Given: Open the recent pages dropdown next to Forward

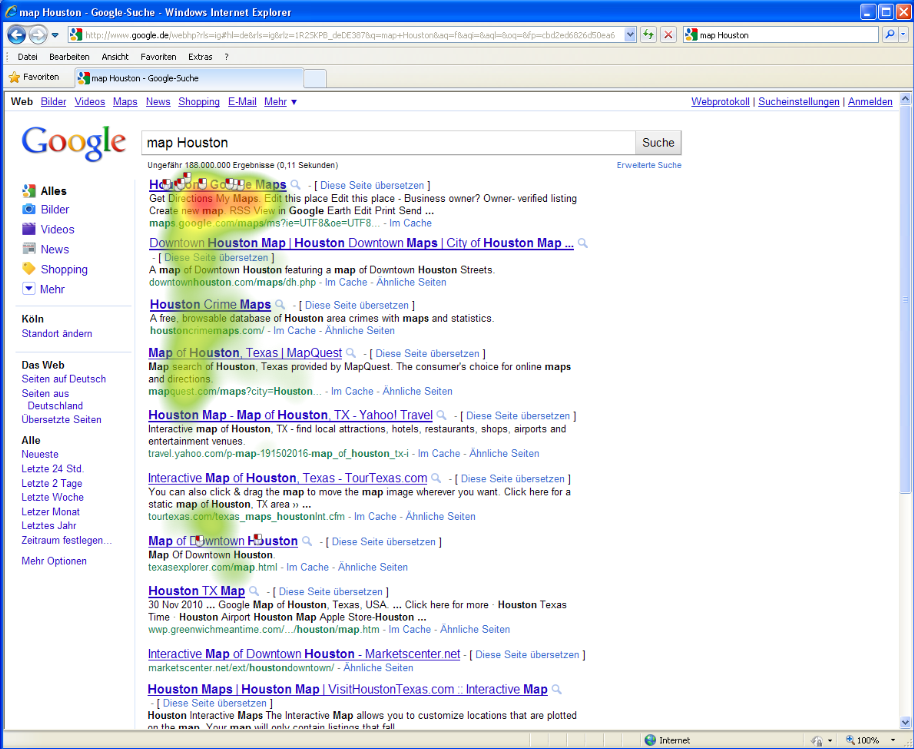Looking at the screenshot, I should [x=55, y=35].
